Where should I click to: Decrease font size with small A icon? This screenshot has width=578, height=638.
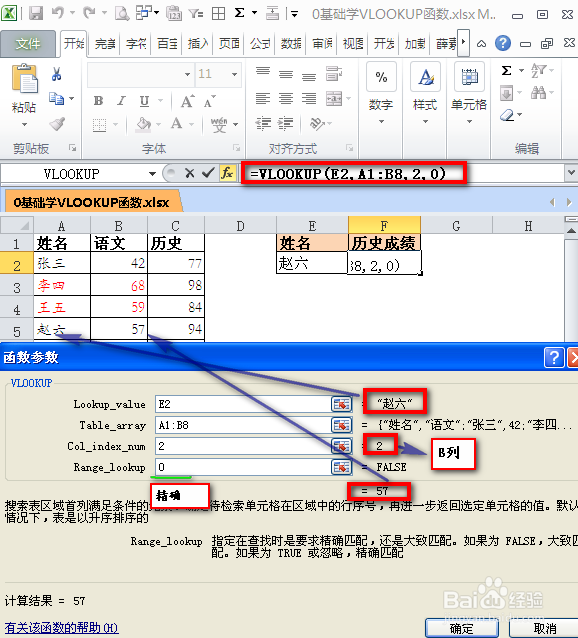[209, 101]
